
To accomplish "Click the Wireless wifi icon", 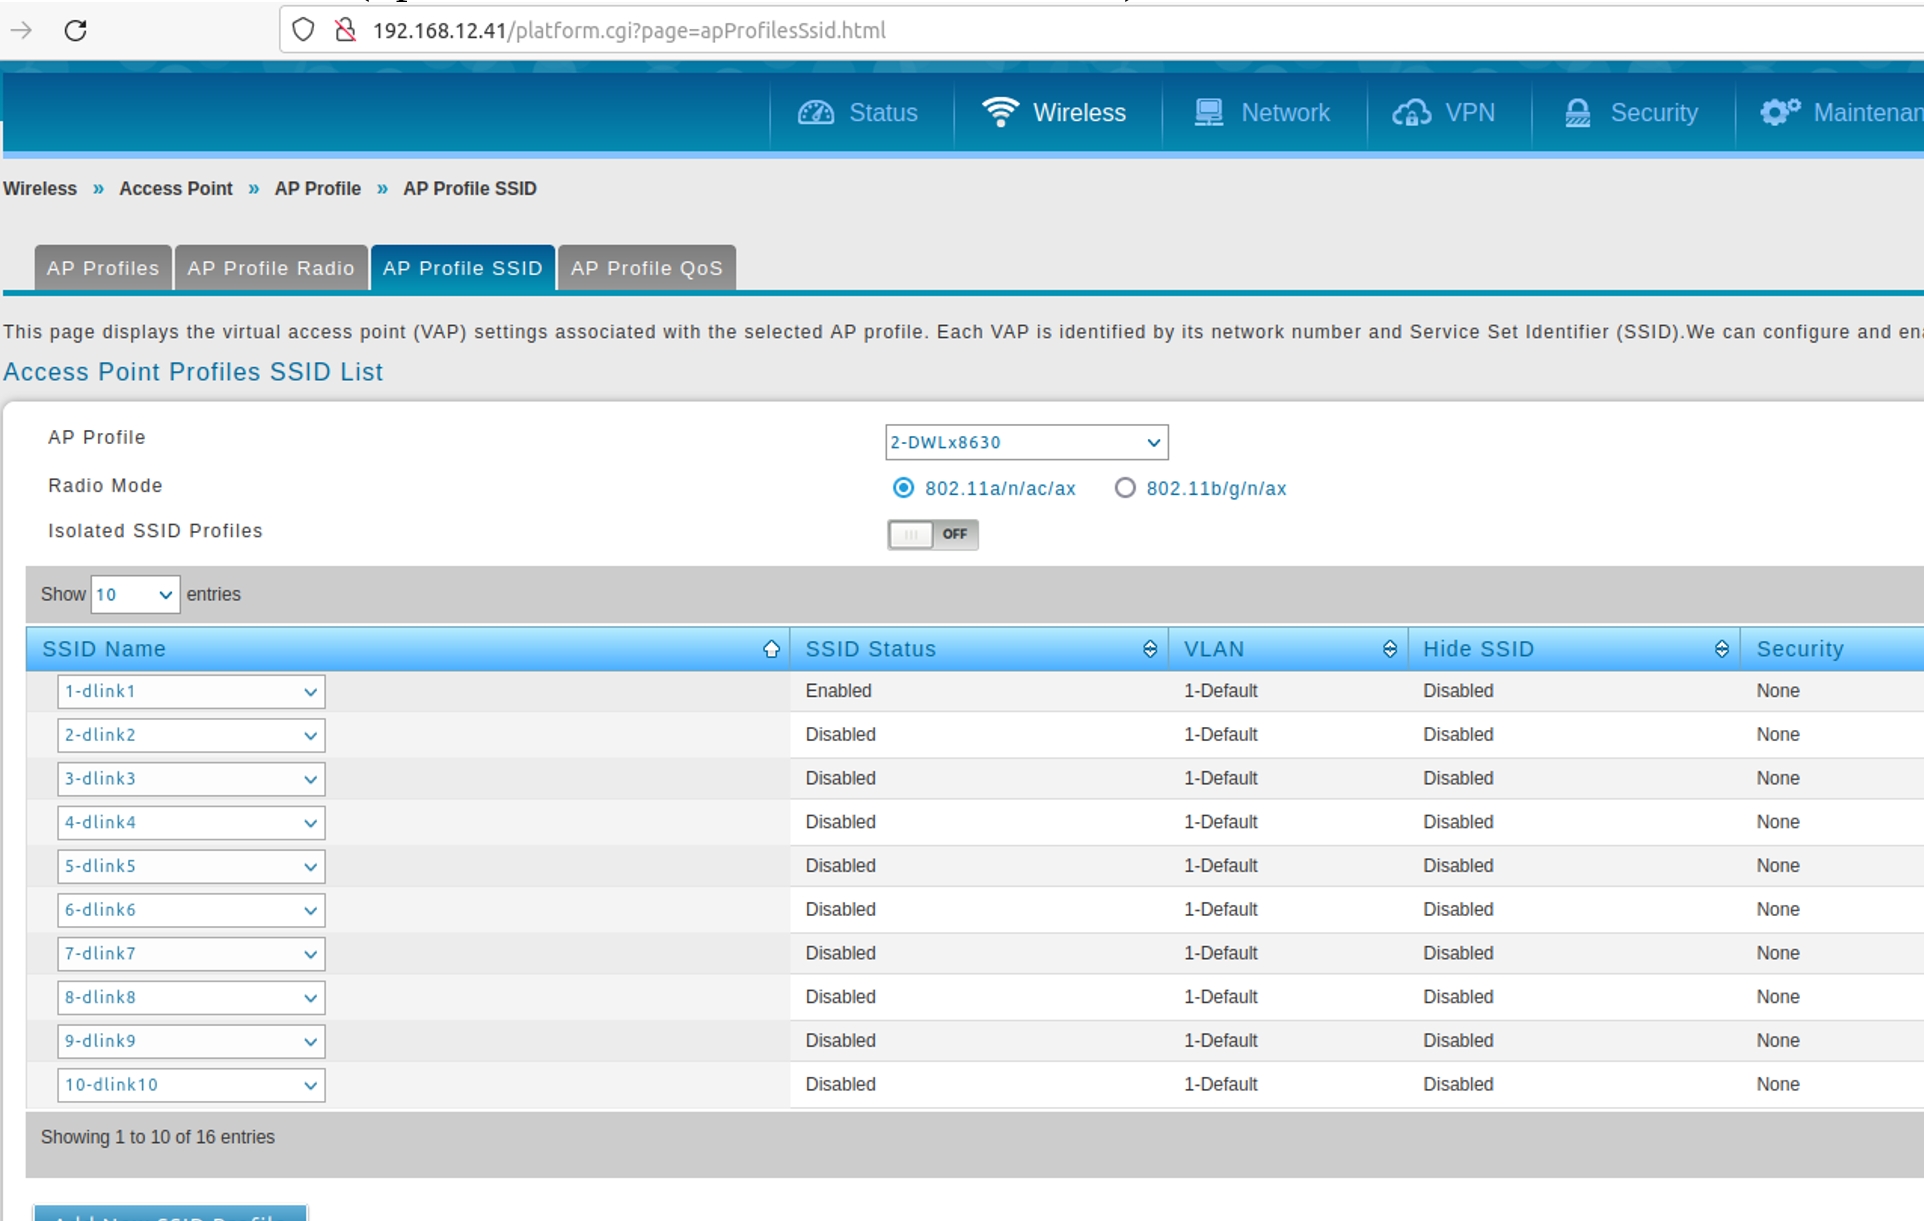I will [x=999, y=112].
